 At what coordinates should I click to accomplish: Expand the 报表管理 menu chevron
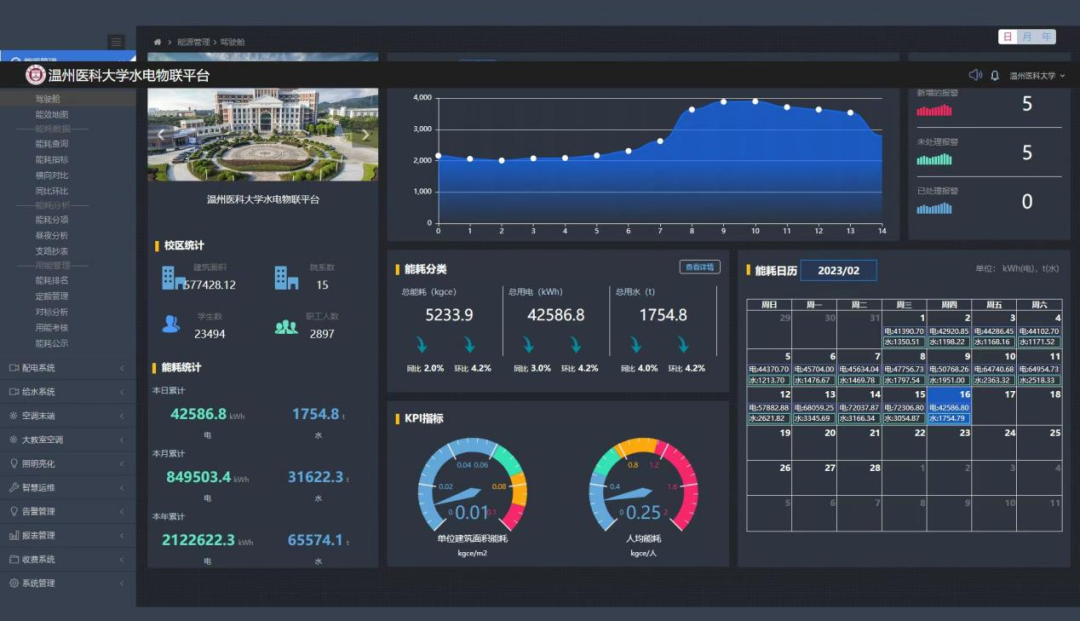click(122, 536)
